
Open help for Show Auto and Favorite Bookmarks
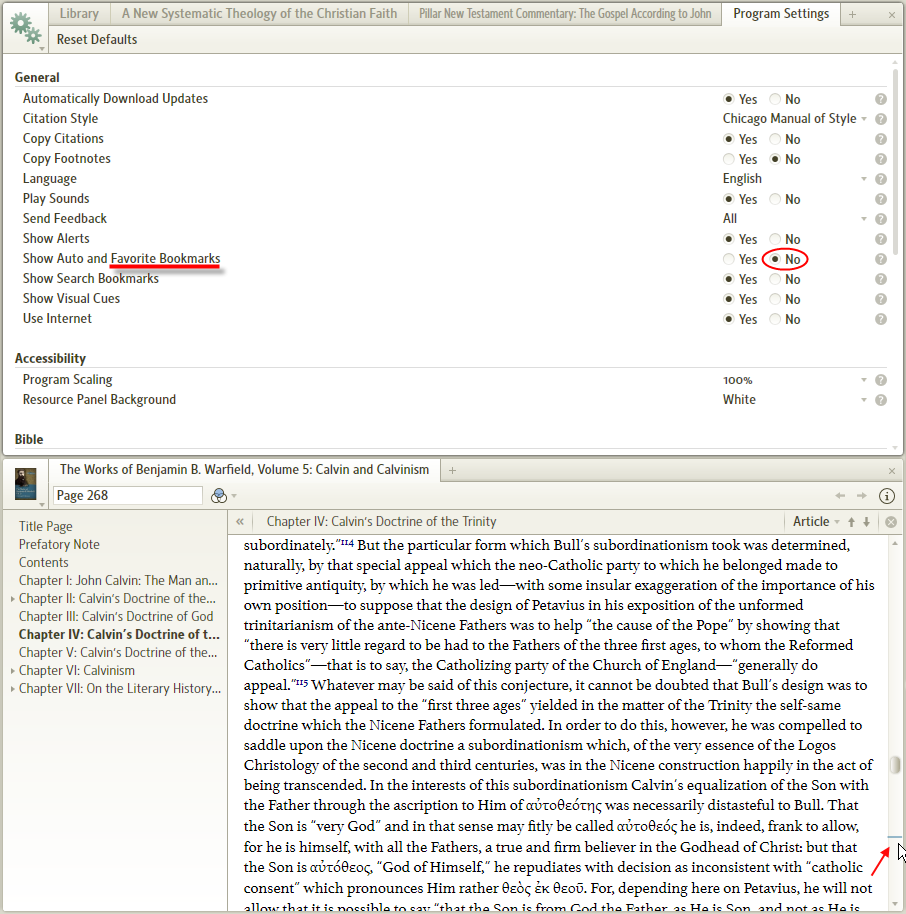tap(881, 259)
